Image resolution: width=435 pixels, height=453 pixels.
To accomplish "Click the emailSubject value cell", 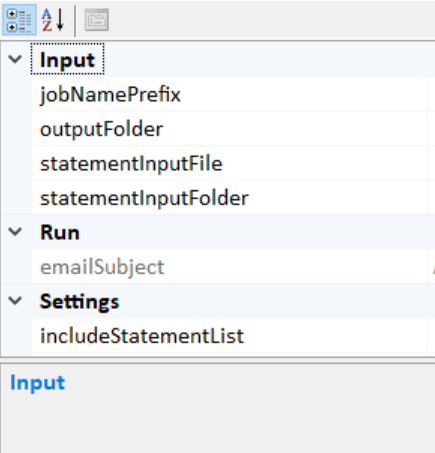I will point(432,267).
